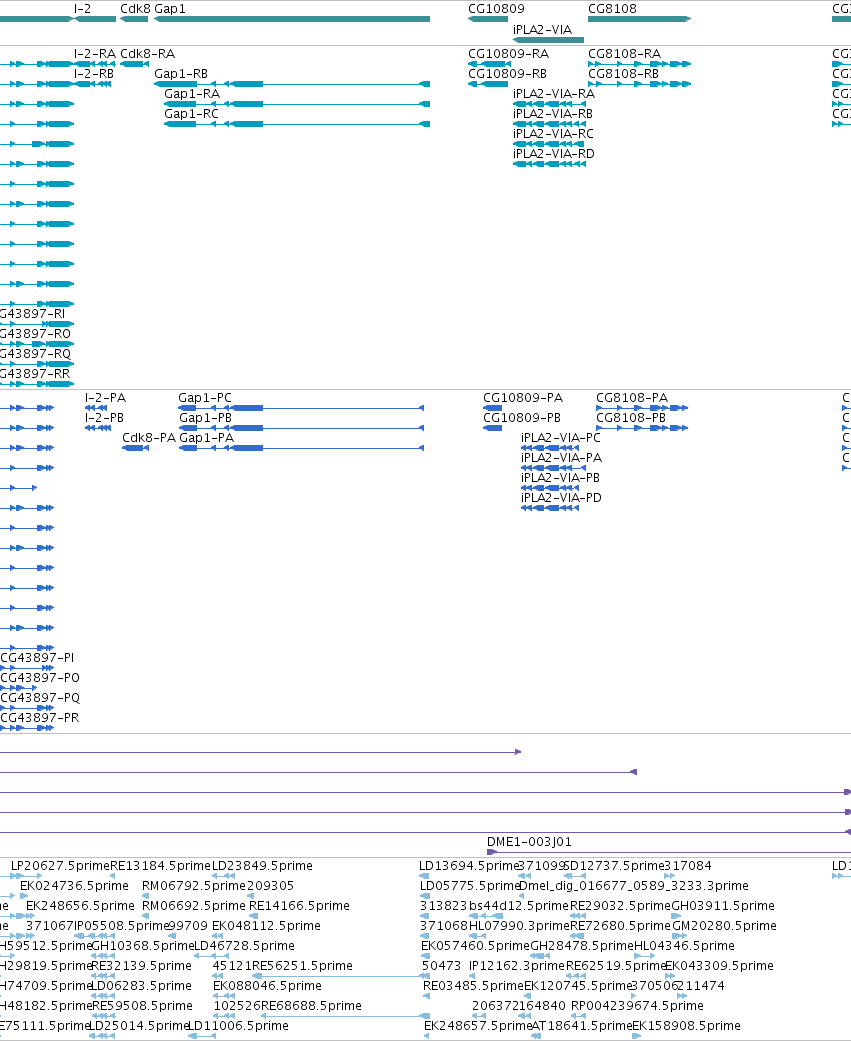Click the Gap1-PB protein feature
The width and height of the screenshot is (851, 1041).
pyautogui.click(x=301, y=428)
